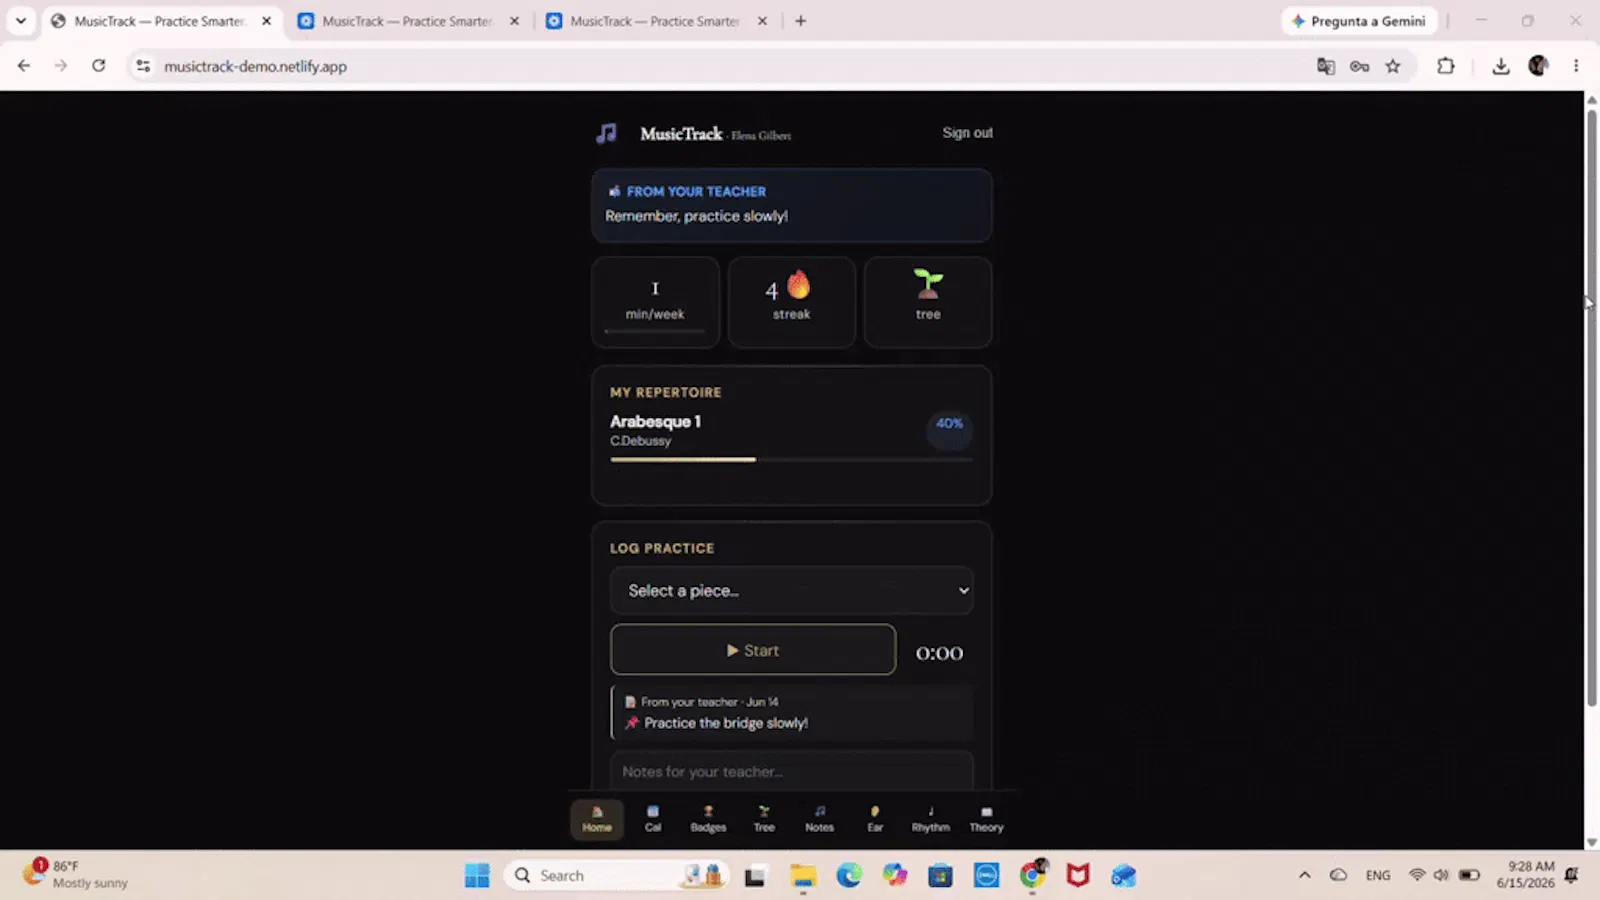1600x900 pixels.
Task: Open the Ear training tab
Action: [x=875, y=819]
